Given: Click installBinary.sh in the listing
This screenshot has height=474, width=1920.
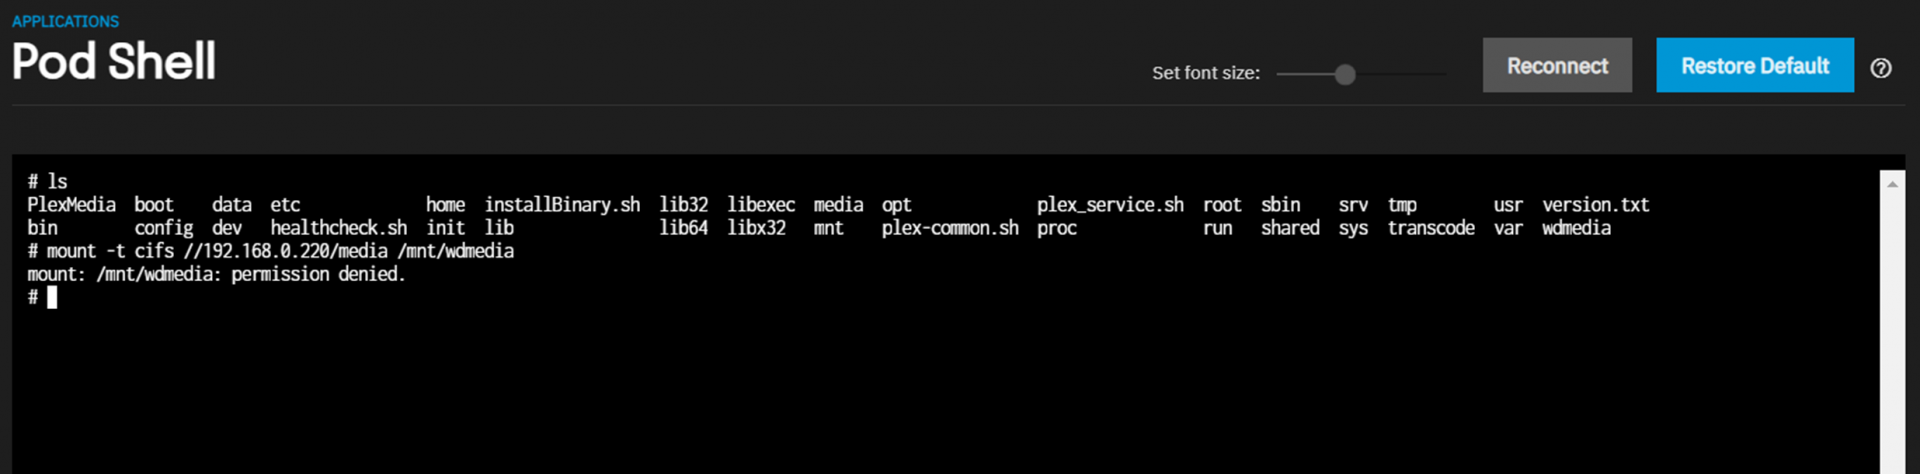Looking at the screenshot, I should pyautogui.click(x=562, y=205).
